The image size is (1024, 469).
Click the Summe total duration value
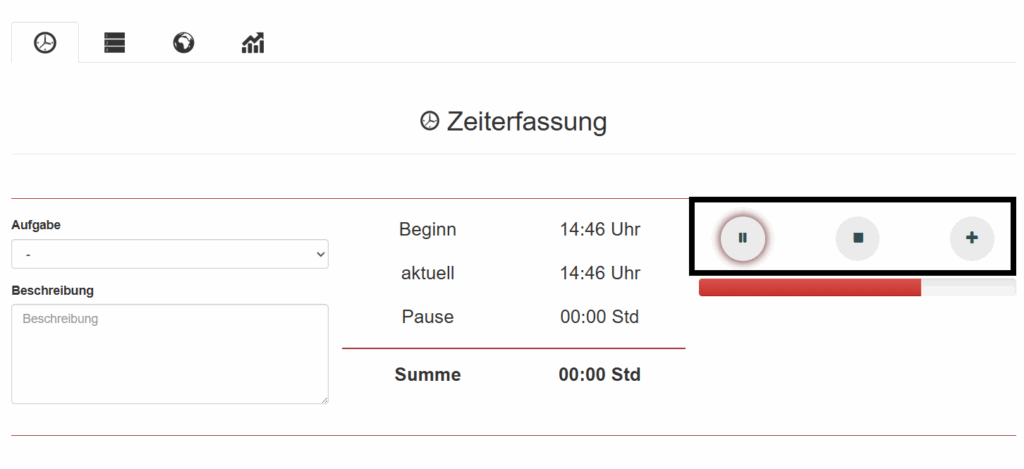pos(600,375)
